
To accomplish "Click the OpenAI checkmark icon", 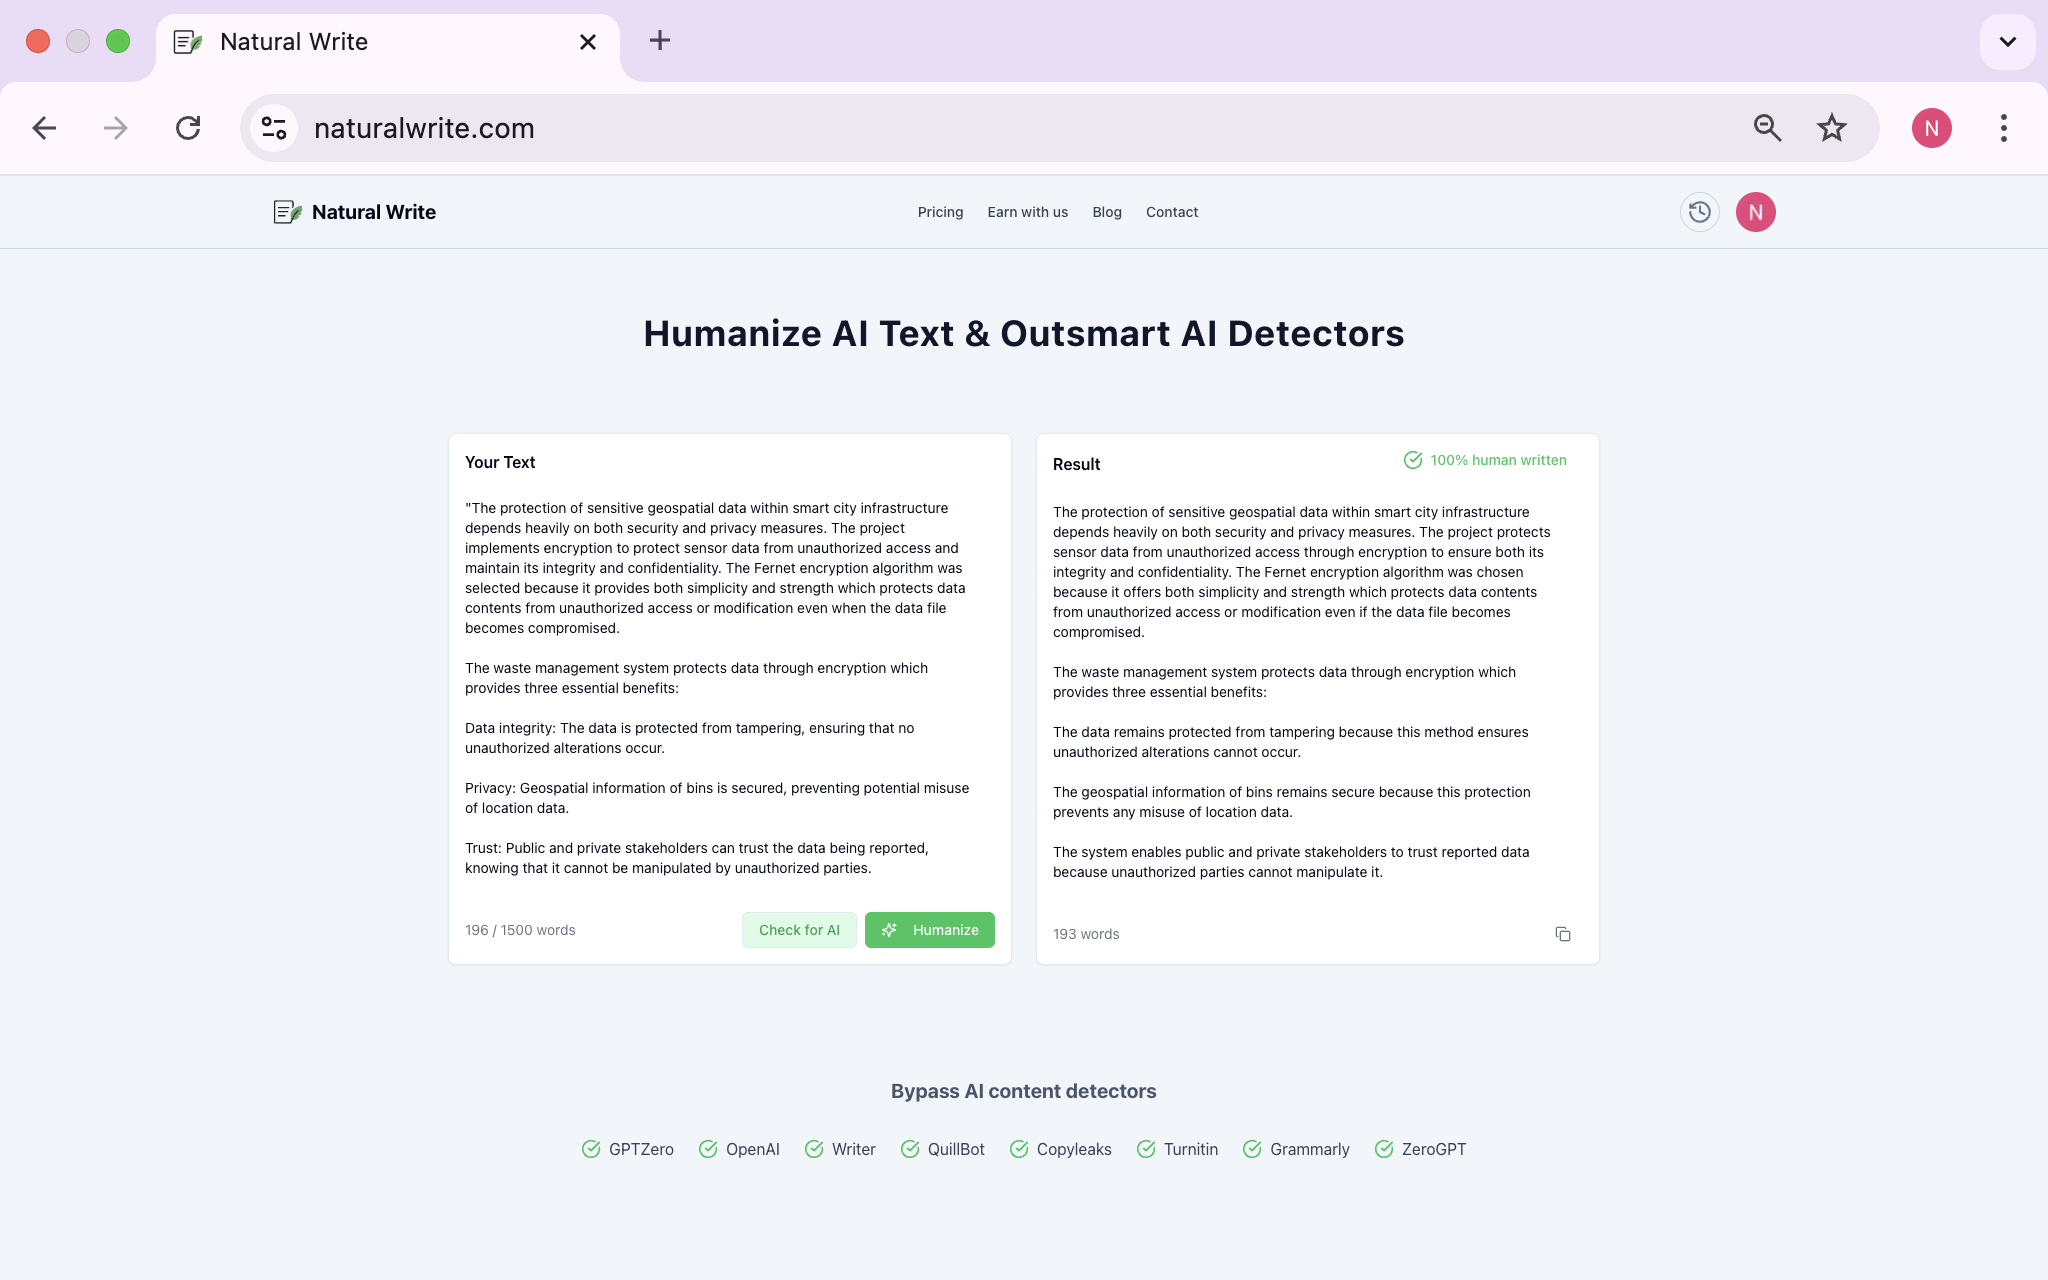I will (708, 1149).
